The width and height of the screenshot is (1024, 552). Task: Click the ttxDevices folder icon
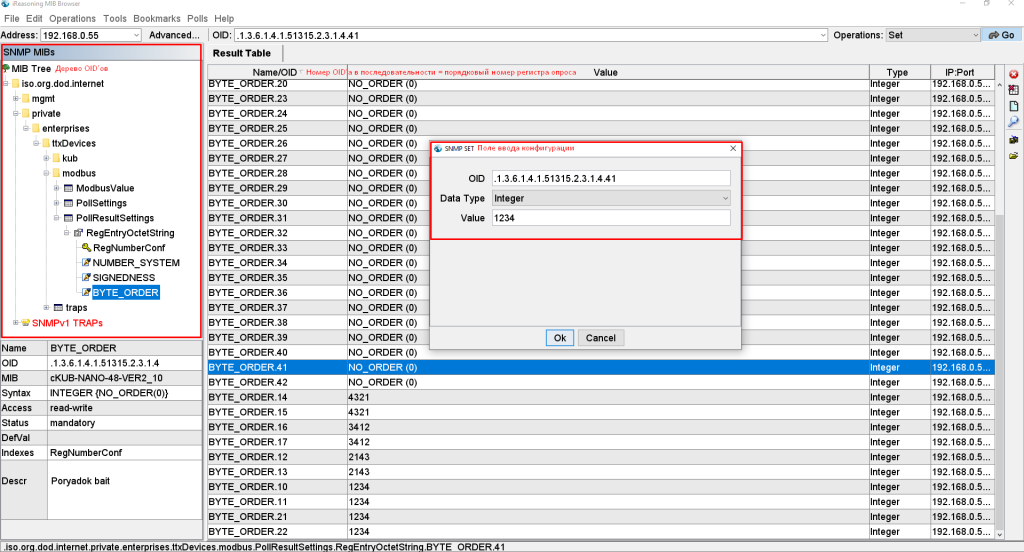[x=46, y=143]
